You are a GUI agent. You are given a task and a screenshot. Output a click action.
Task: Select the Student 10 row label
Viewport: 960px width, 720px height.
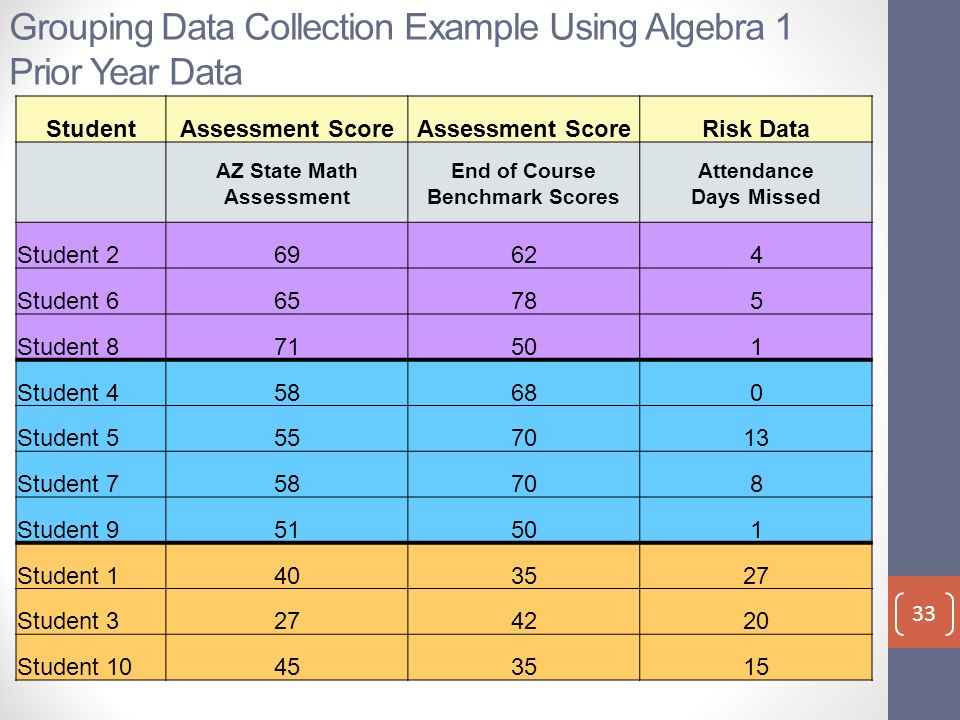[74, 667]
